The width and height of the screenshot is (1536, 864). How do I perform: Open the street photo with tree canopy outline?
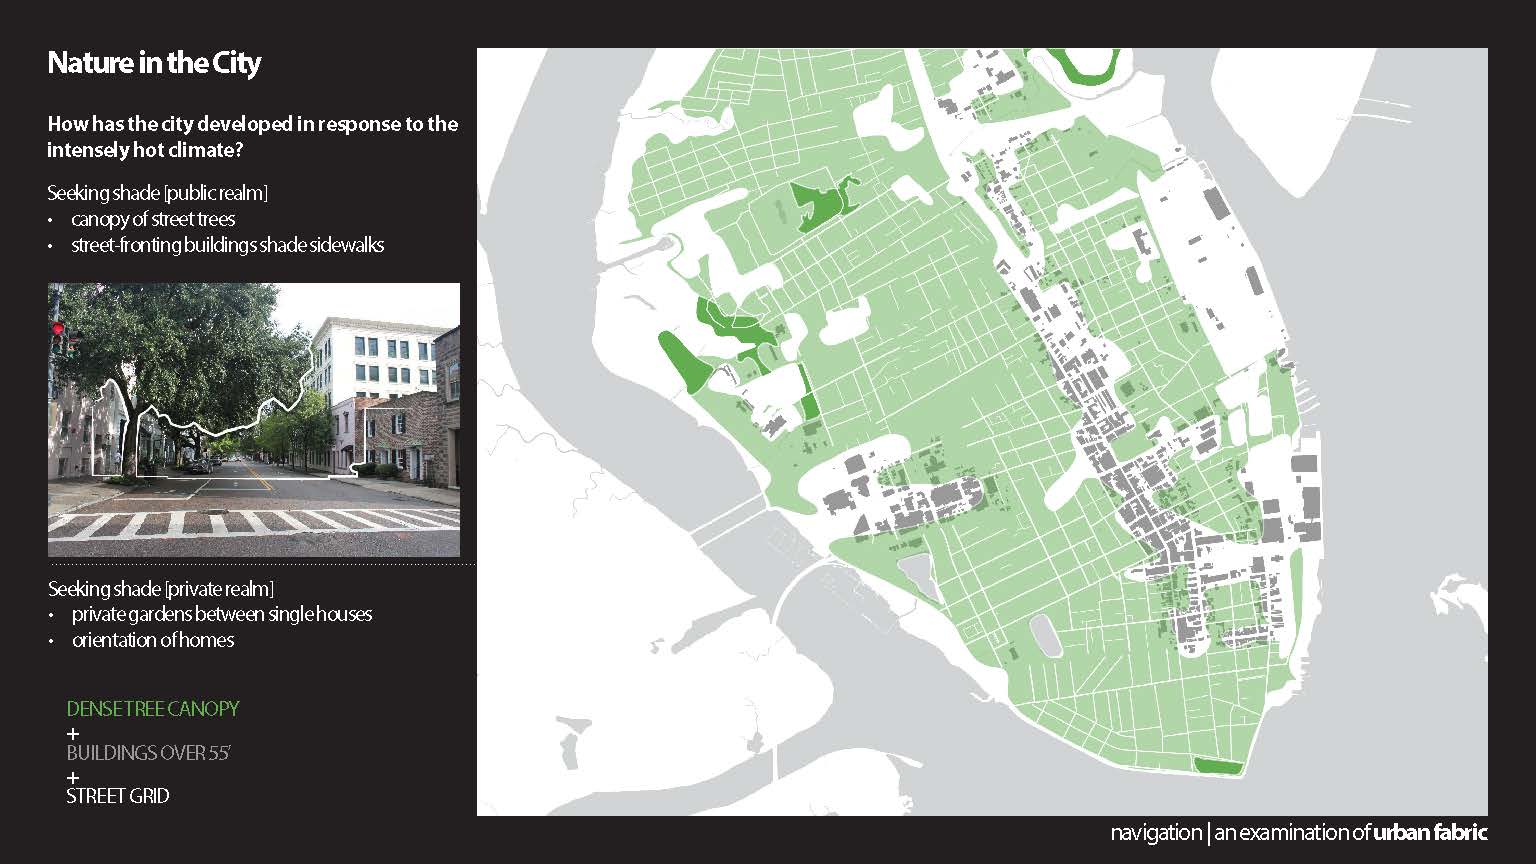pos(254,420)
